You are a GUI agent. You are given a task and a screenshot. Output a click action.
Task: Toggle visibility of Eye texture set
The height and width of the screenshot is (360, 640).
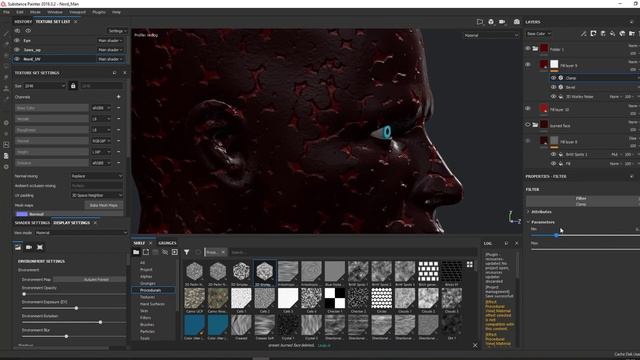pyautogui.click(x=17, y=40)
